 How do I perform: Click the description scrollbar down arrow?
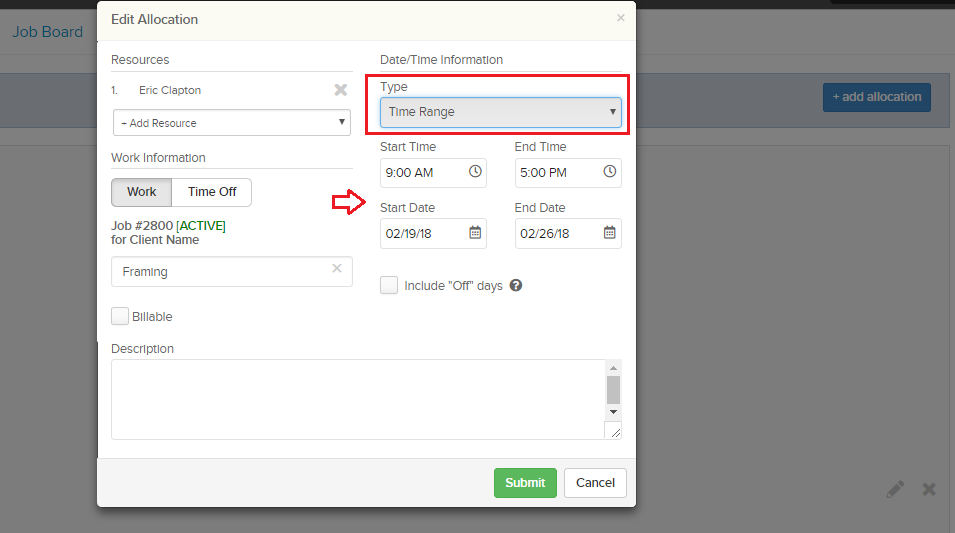point(613,412)
